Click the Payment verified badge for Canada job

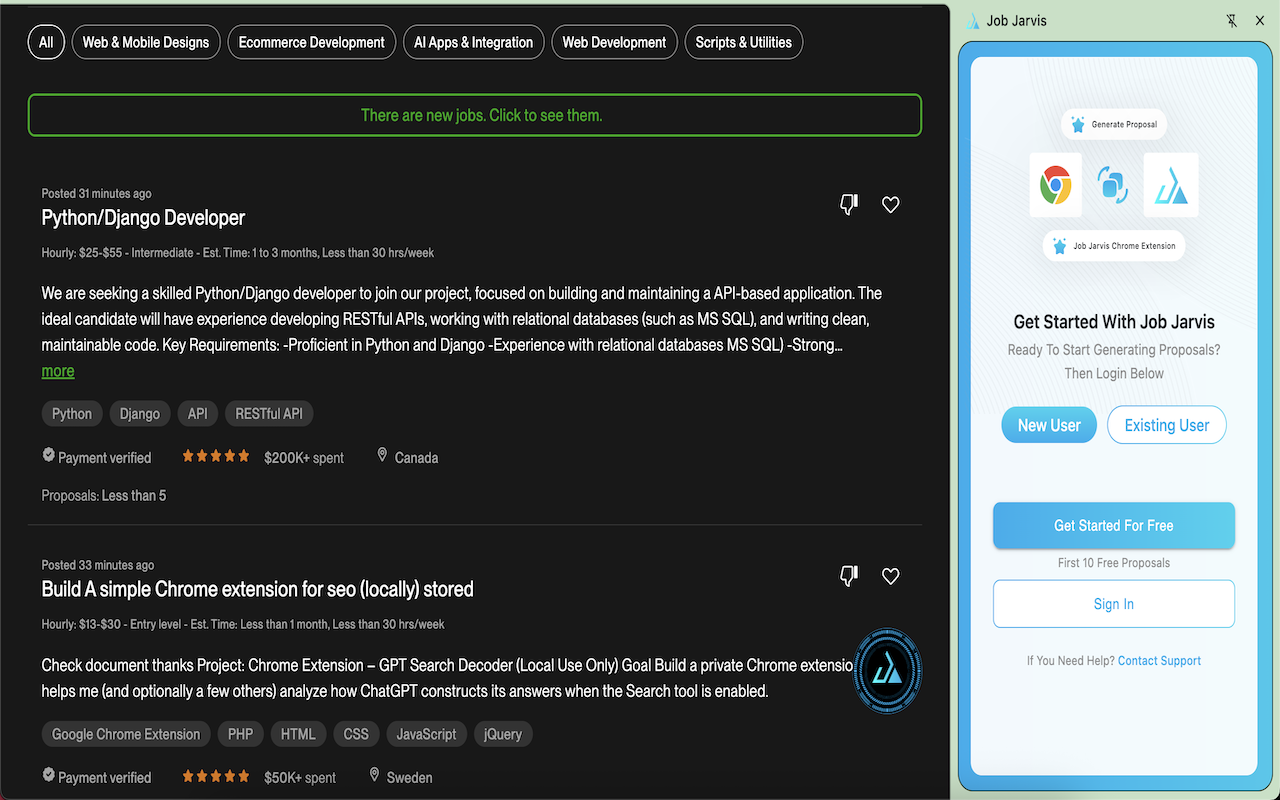[97, 457]
